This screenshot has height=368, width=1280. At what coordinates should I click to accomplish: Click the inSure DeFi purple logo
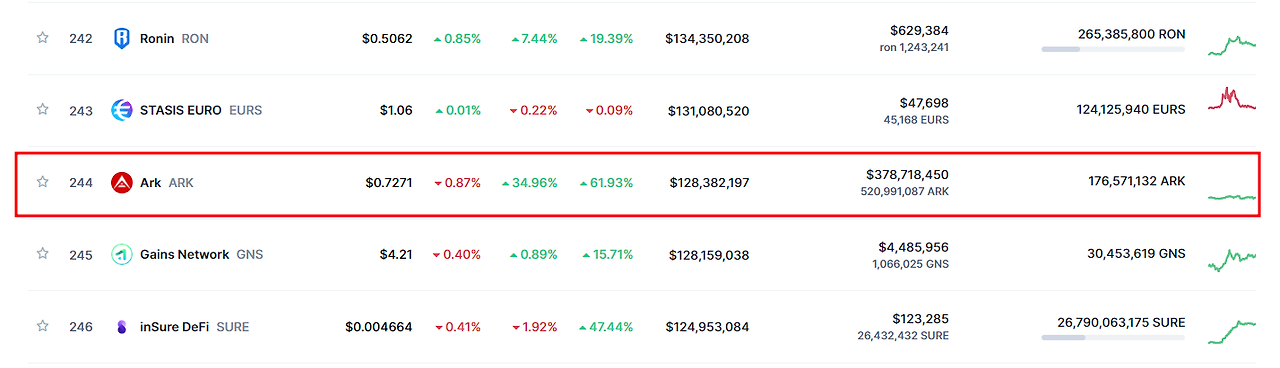click(122, 326)
